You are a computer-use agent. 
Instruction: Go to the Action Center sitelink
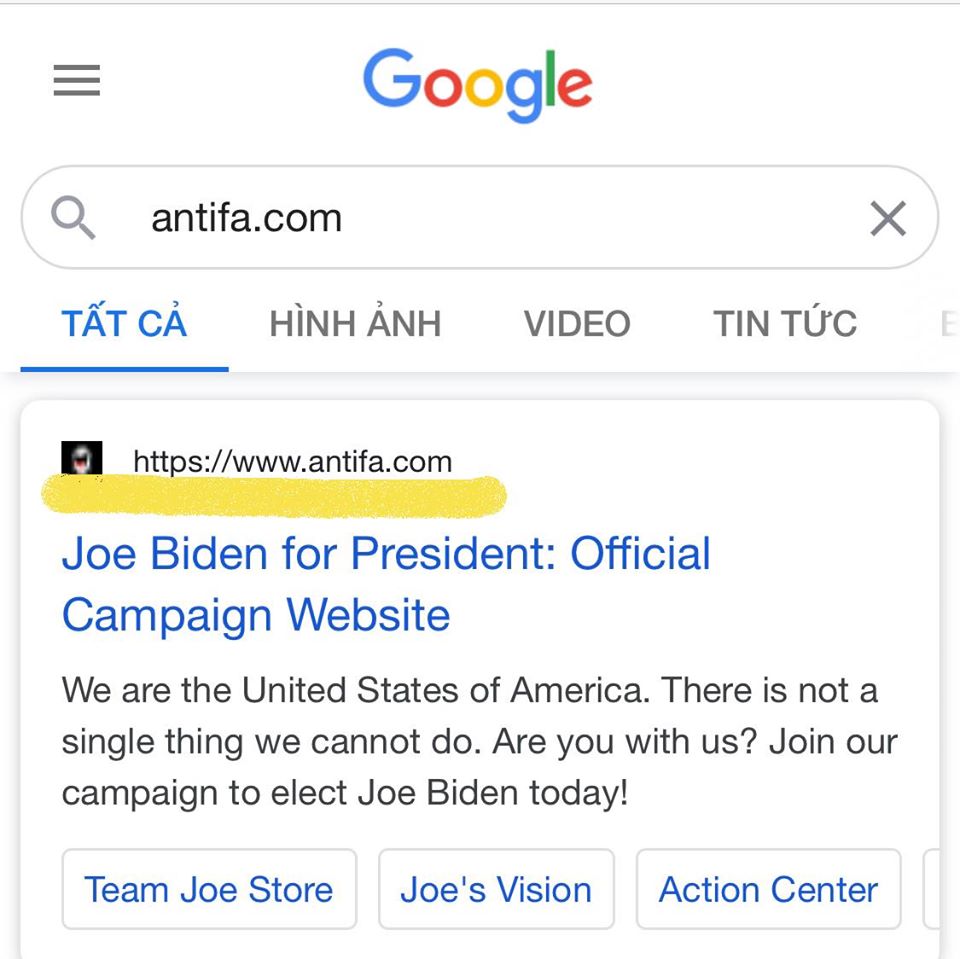768,889
